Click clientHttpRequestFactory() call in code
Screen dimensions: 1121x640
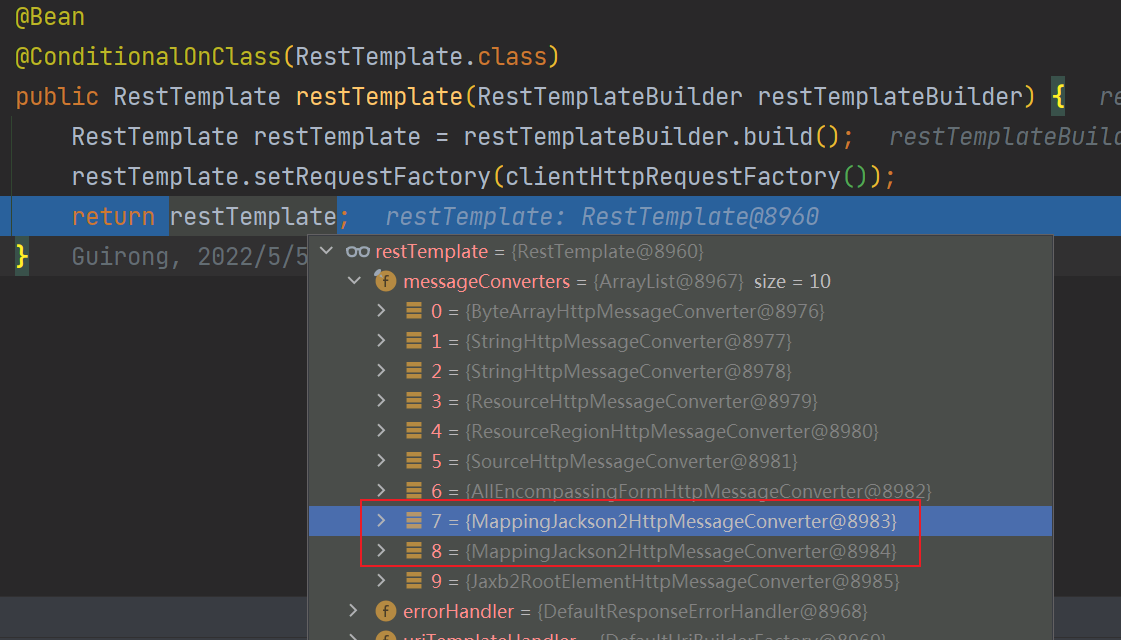tap(686, 177)
